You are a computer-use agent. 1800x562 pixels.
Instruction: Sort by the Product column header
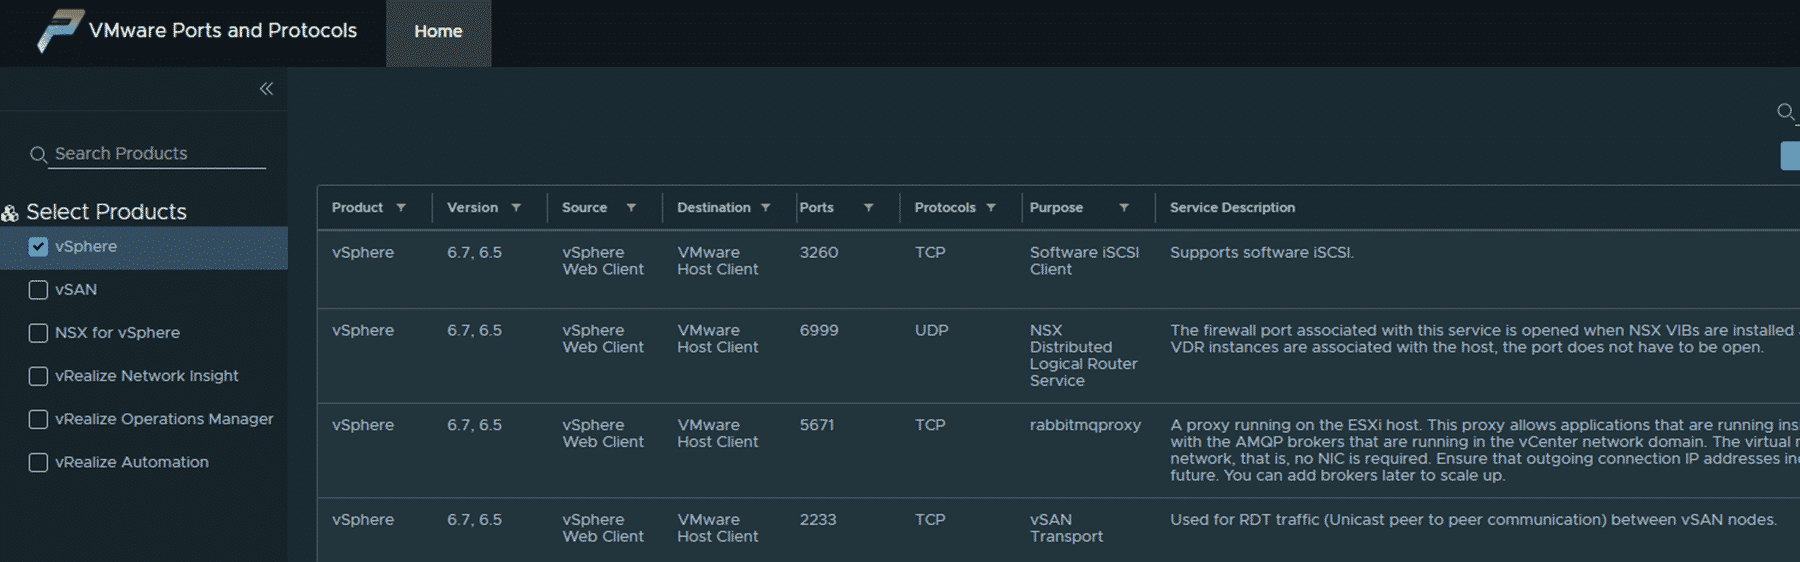click(x=357, y=208)
